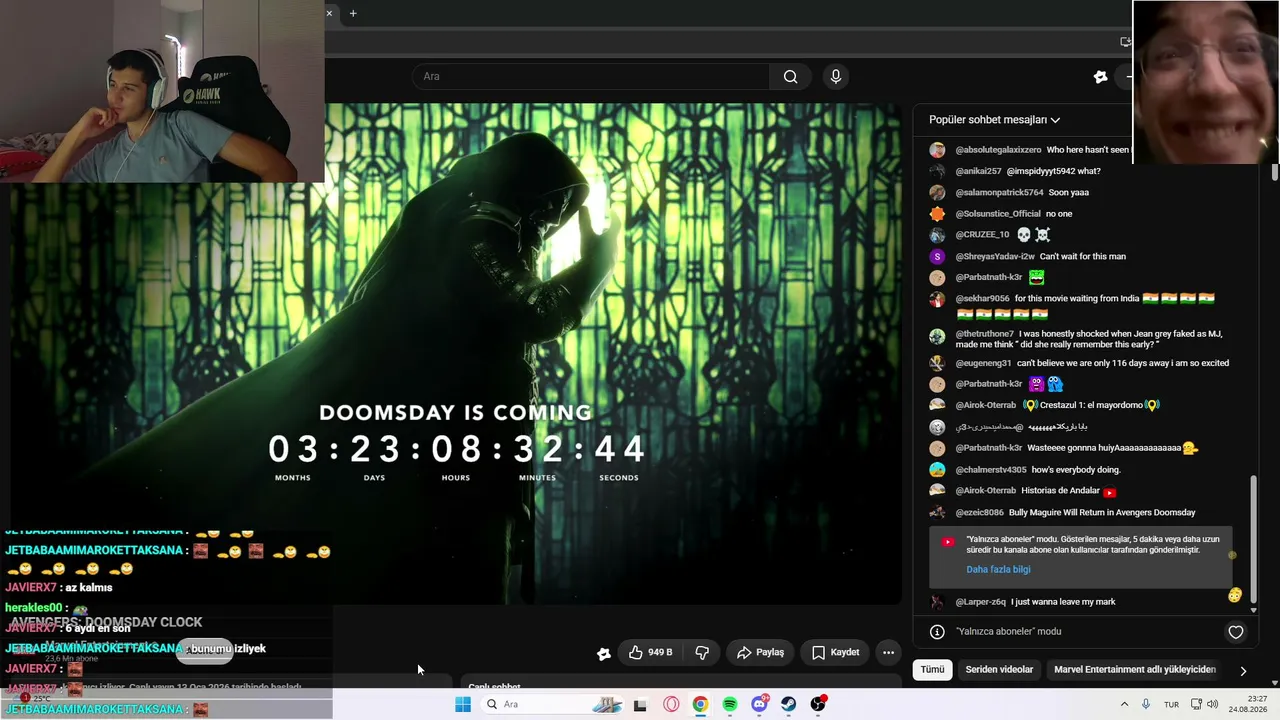Click the chat message "Can't wait for this man"
Screen dimensions: 1280x720
click(x=1083, y=256)
